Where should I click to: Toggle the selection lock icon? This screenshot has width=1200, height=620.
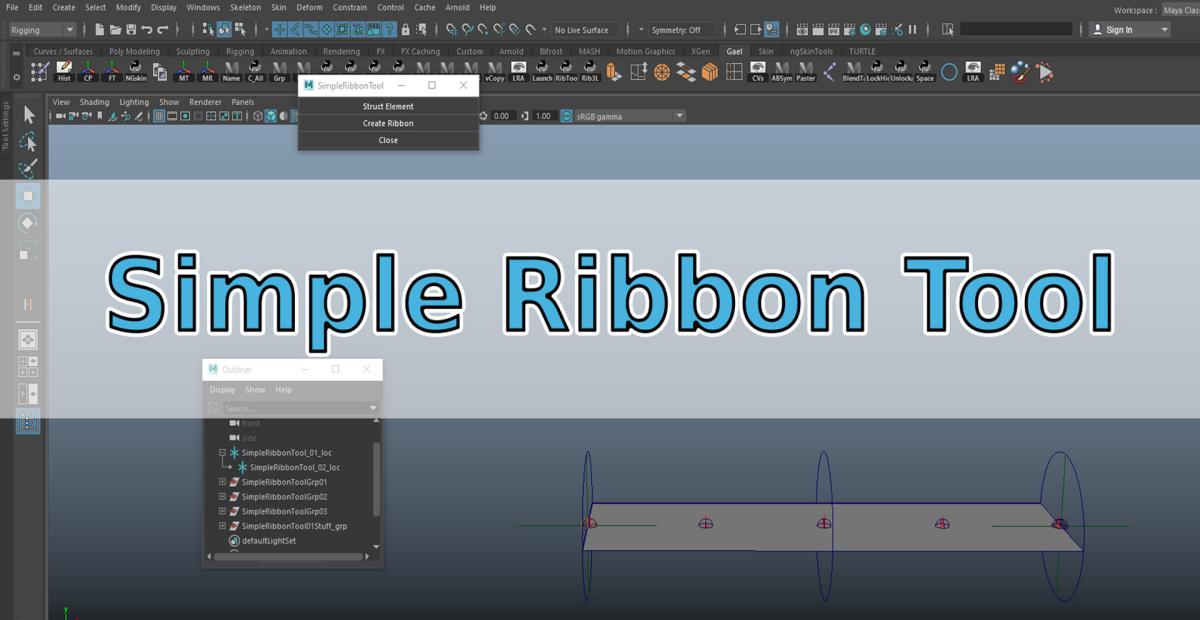coord(406,30)
